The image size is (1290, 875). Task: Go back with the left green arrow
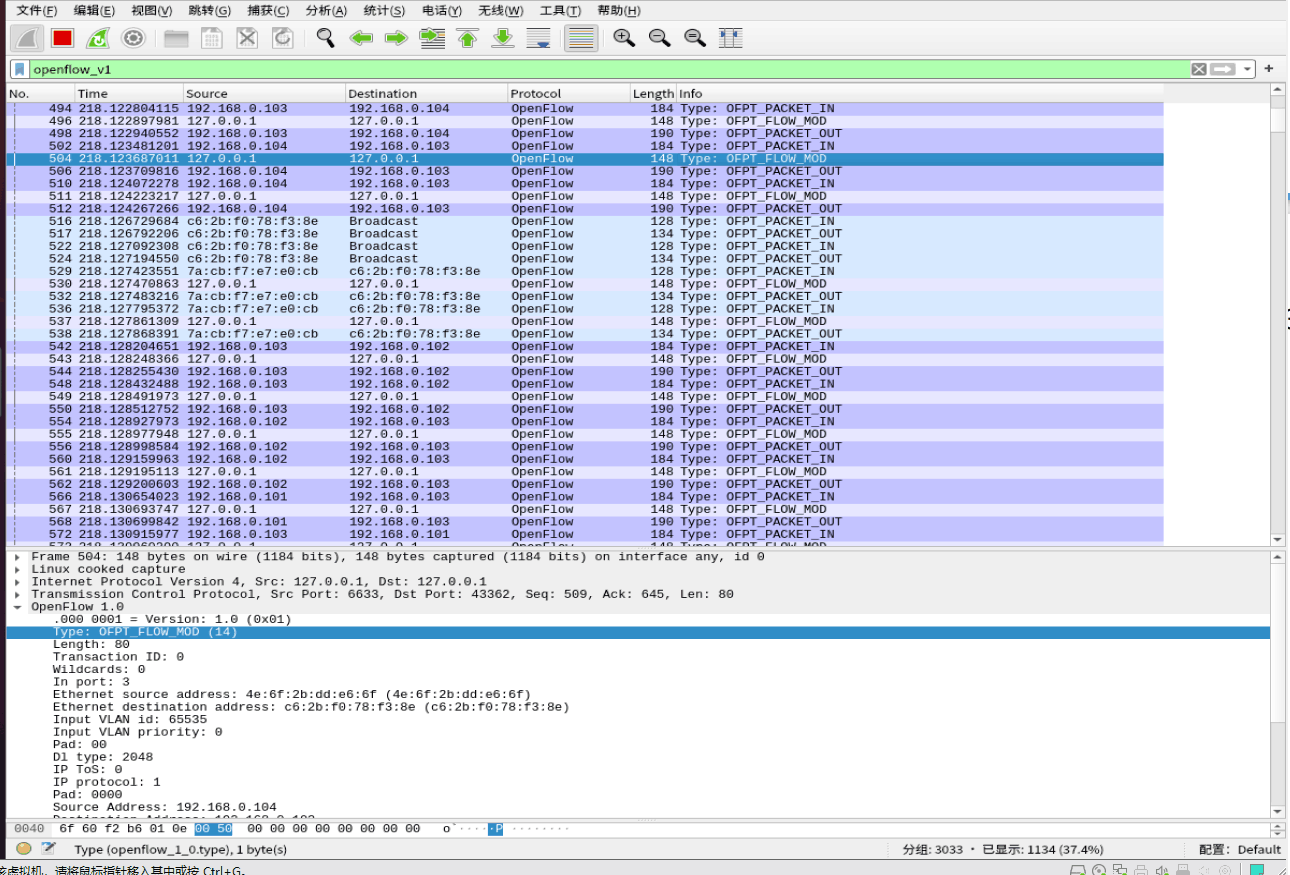tap(361, 38)
